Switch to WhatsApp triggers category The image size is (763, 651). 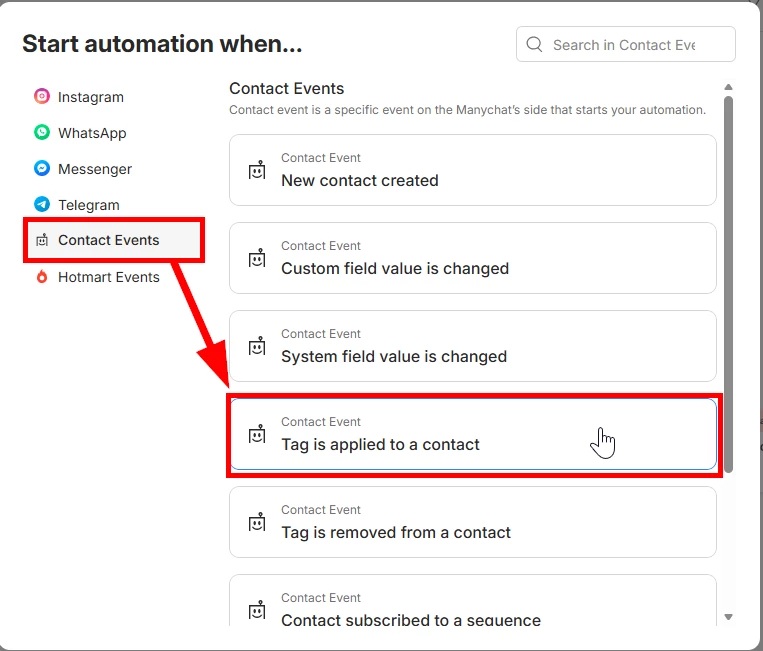(x=91, y=133)
